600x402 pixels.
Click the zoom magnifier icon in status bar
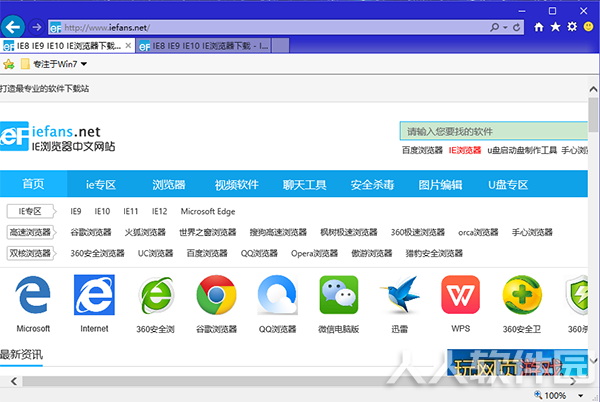coord(538,394)
